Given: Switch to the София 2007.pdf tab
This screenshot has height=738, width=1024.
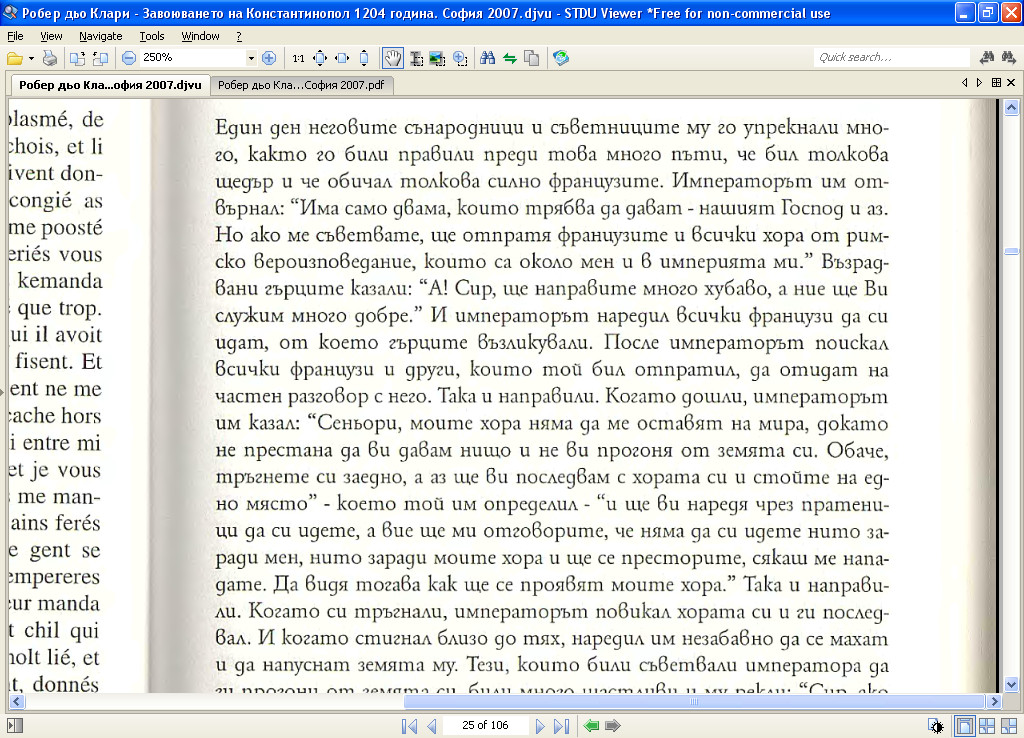Looking at the screenshot, I should (301, 86).
